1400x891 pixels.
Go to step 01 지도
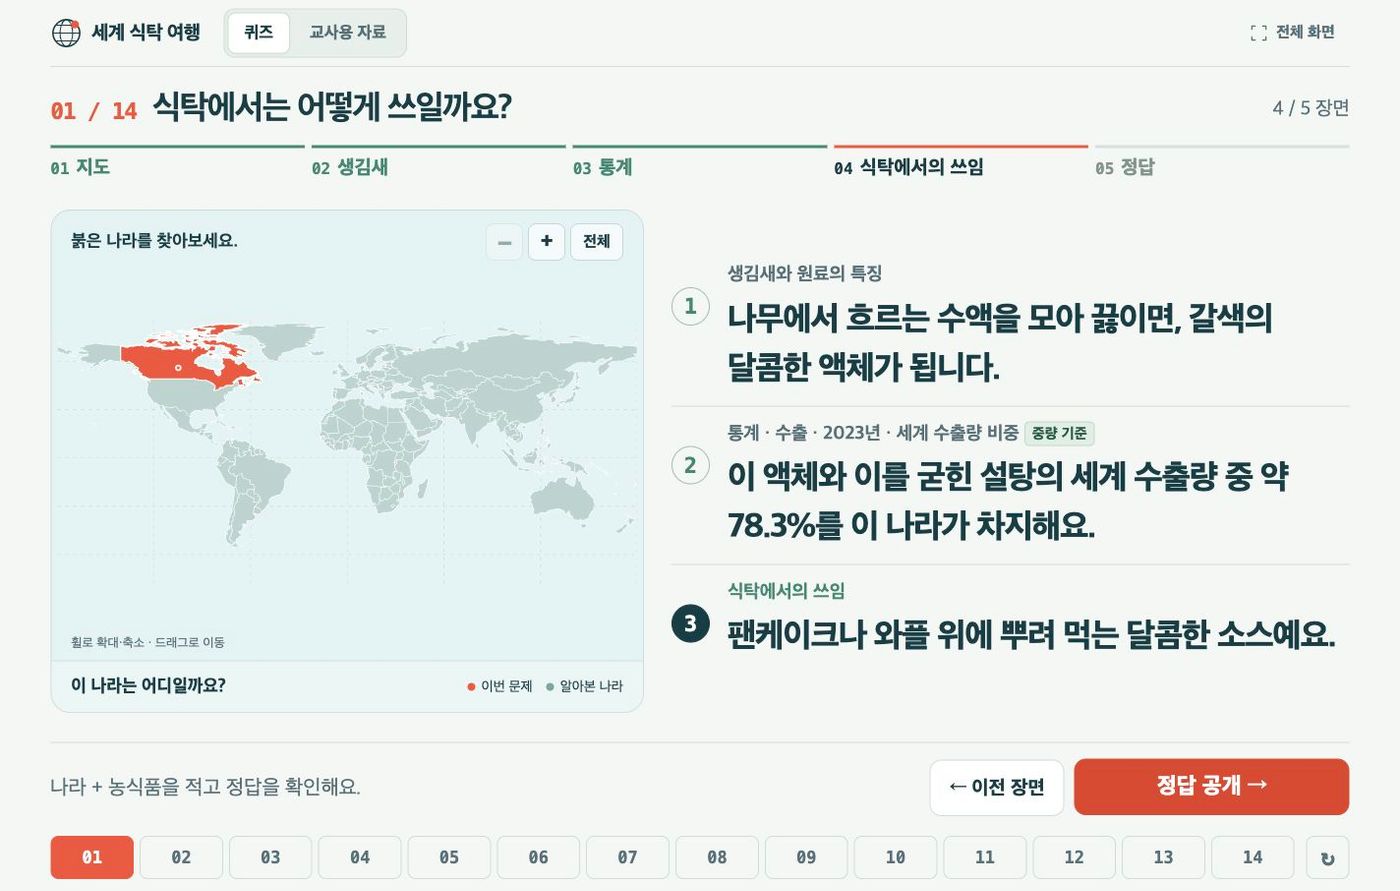tap(177, 163)
